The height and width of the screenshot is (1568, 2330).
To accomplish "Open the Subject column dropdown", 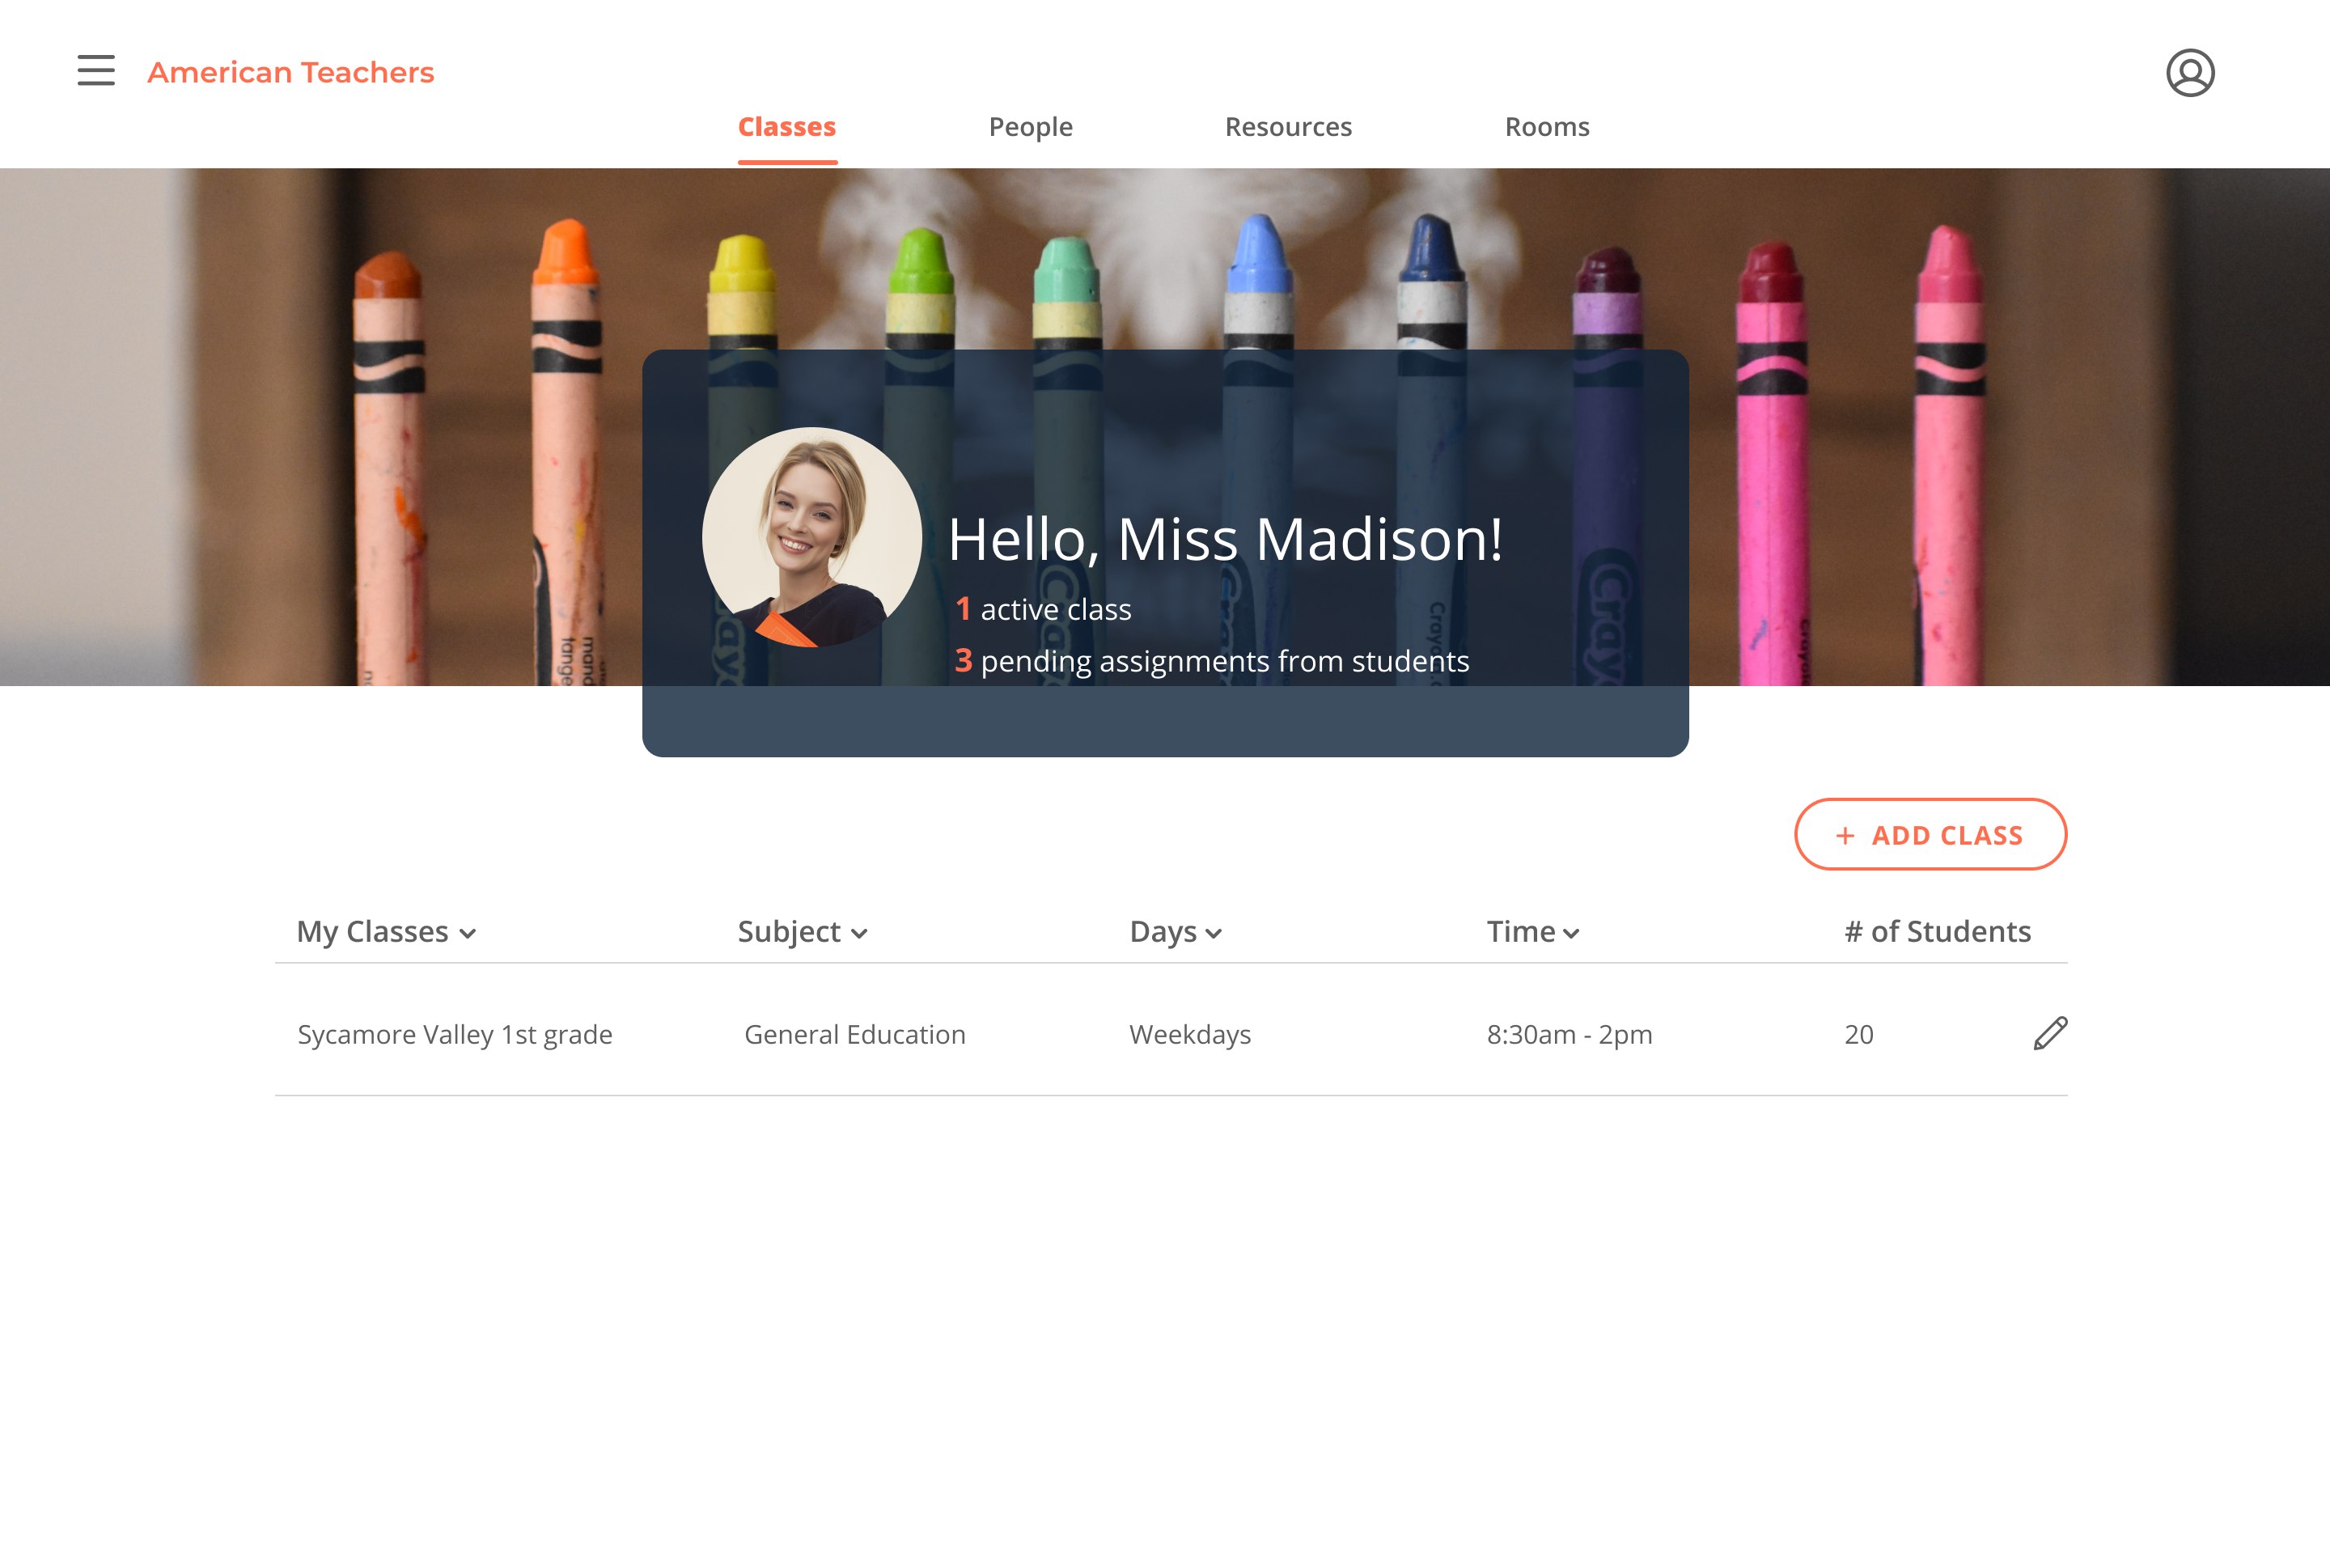I will 802,932.
